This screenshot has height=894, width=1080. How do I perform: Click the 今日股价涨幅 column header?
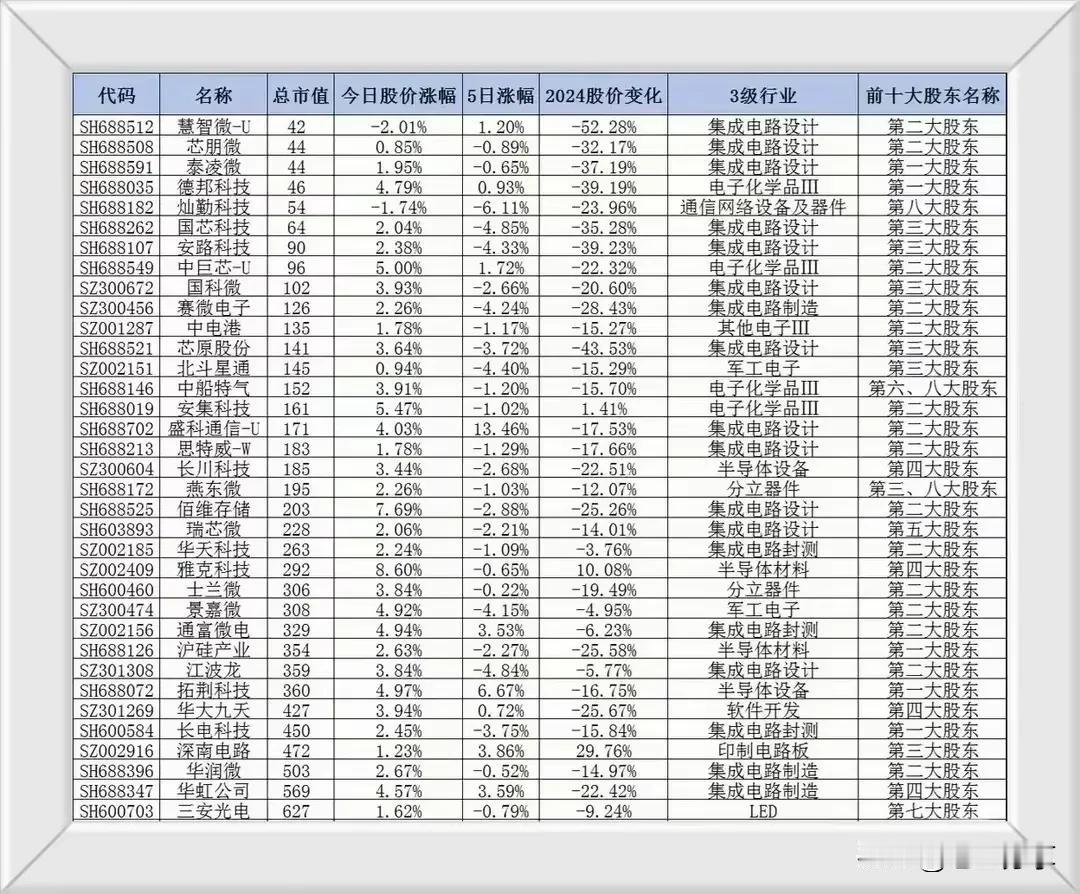(398, 95)
